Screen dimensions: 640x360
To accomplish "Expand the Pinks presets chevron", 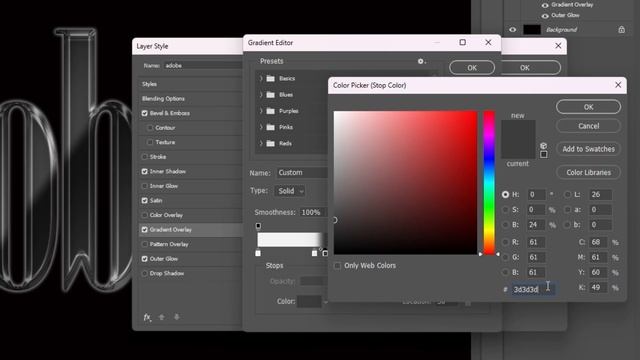I will point(261,127).
